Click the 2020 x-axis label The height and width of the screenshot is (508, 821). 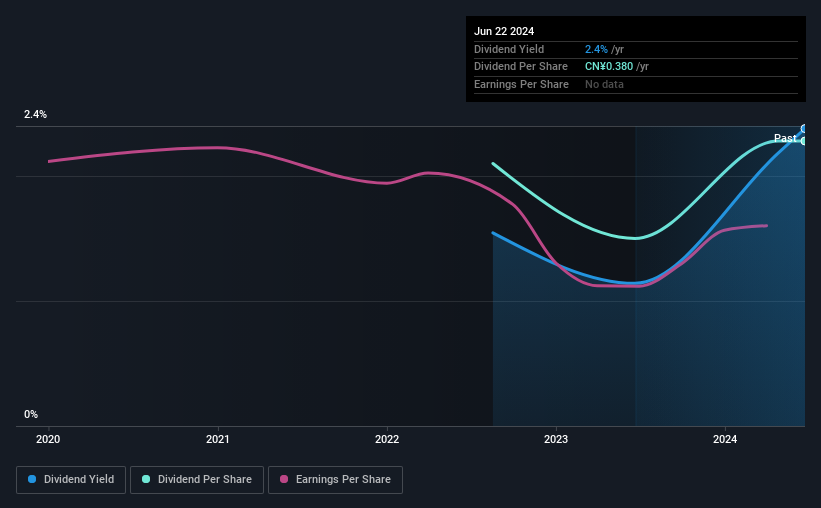click(x=48, y=439)
